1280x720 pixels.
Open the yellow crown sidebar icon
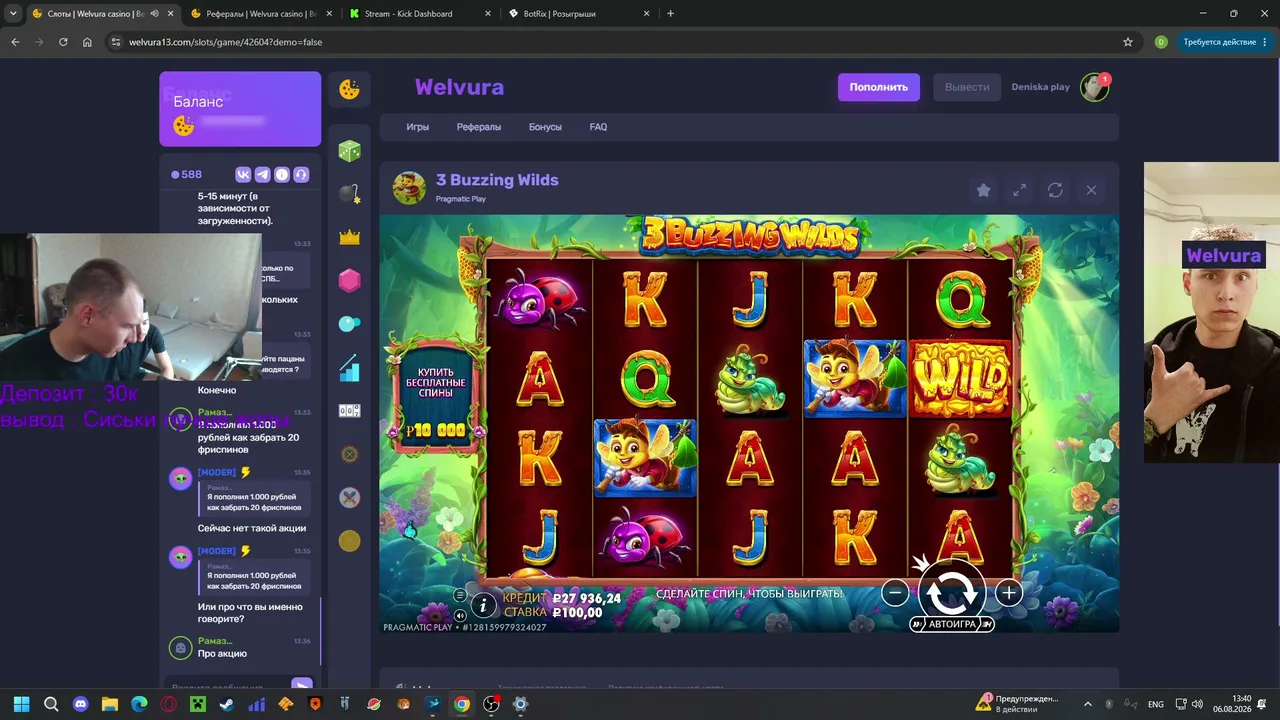[349, 238]
